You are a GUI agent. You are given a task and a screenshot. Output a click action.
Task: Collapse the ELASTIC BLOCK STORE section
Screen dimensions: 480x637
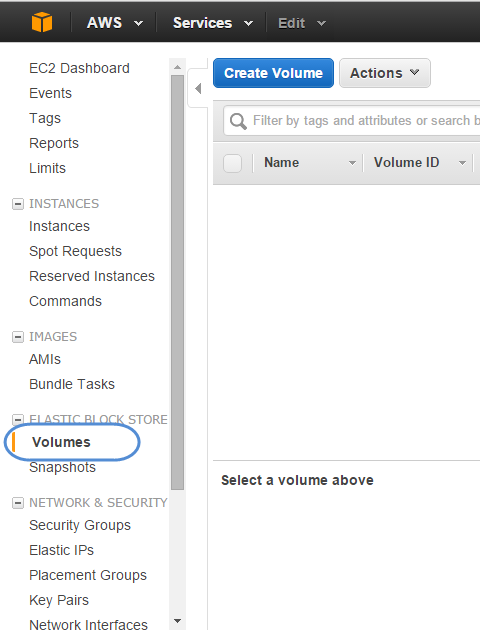pyautogui.click(x=18, y=420)
